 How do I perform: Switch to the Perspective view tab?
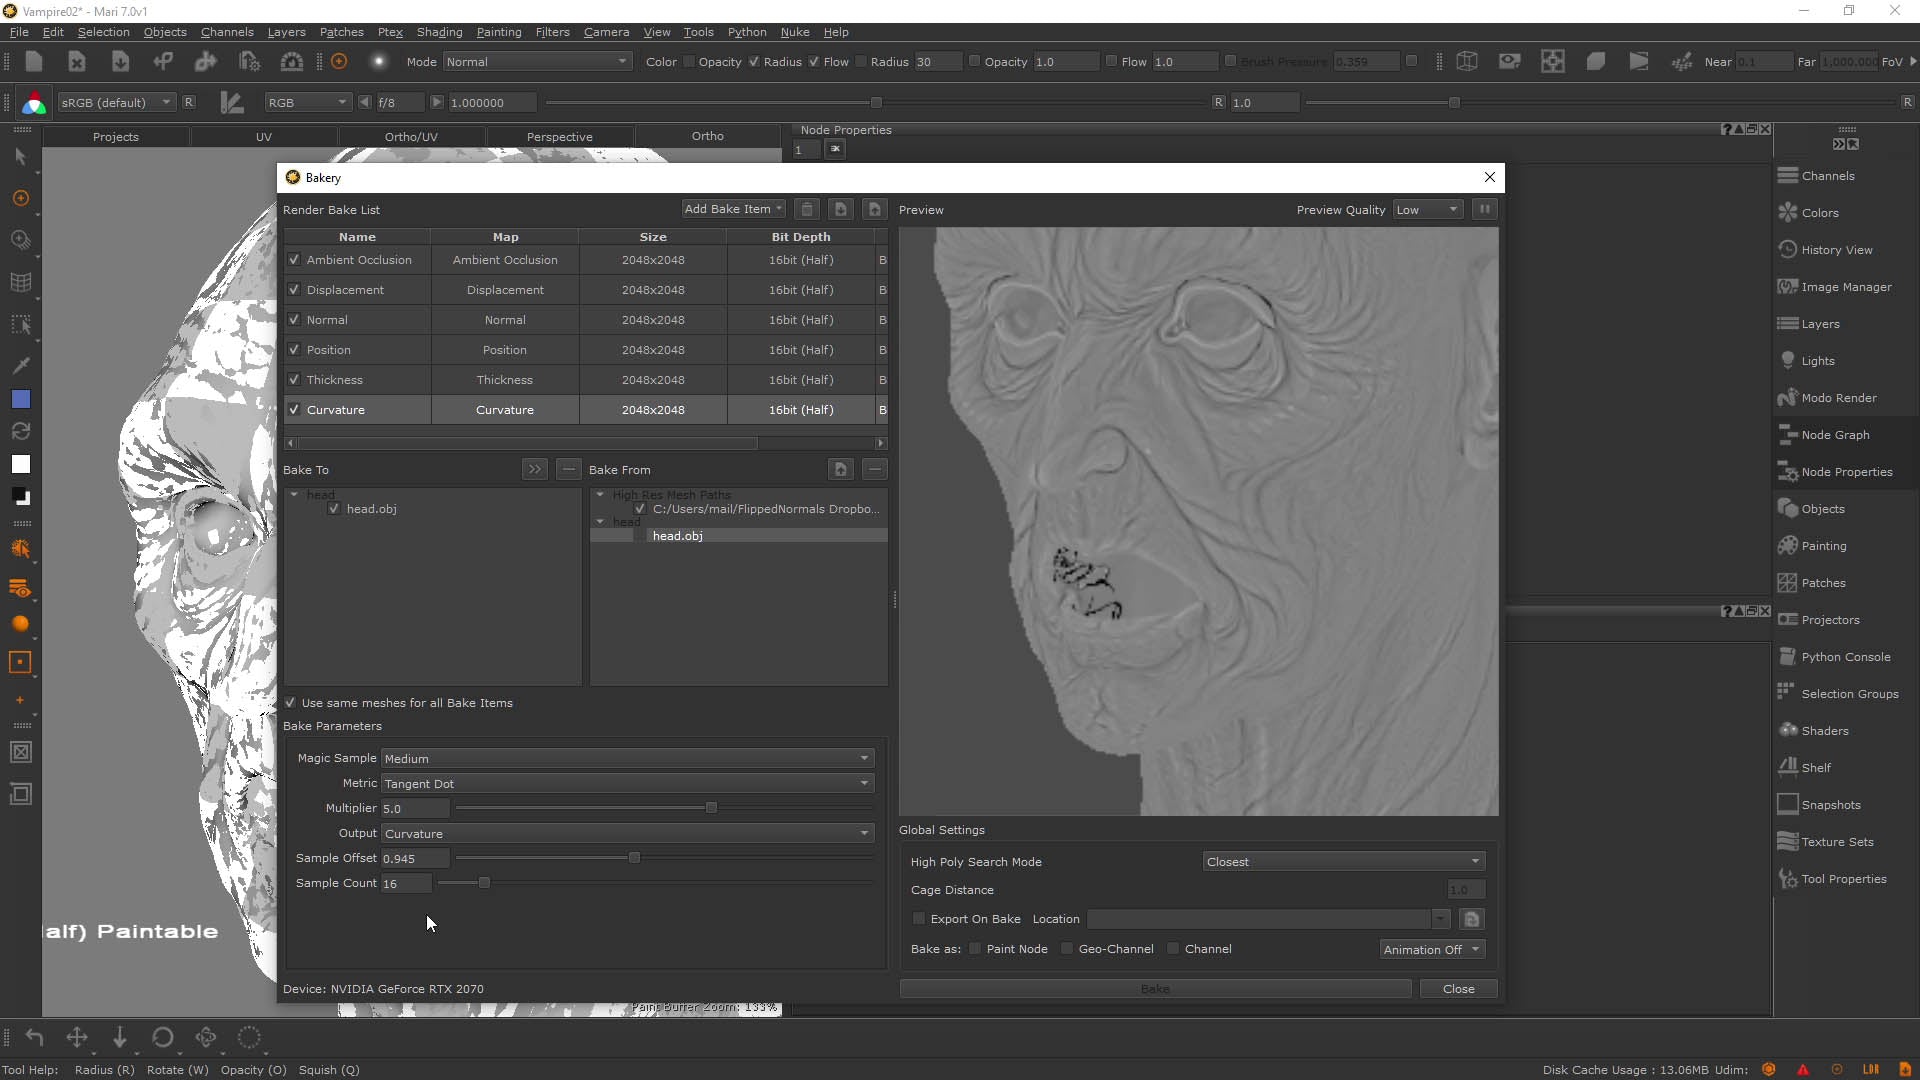[x=560, y=136]
